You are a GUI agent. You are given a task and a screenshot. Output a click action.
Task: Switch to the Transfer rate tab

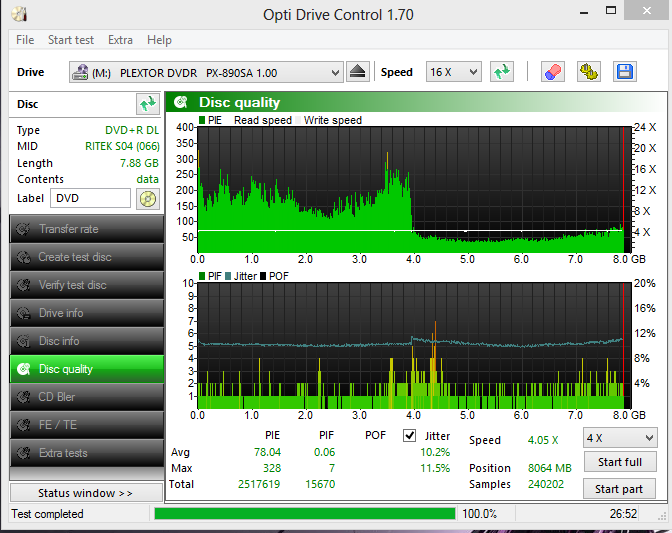coord(87,229)
